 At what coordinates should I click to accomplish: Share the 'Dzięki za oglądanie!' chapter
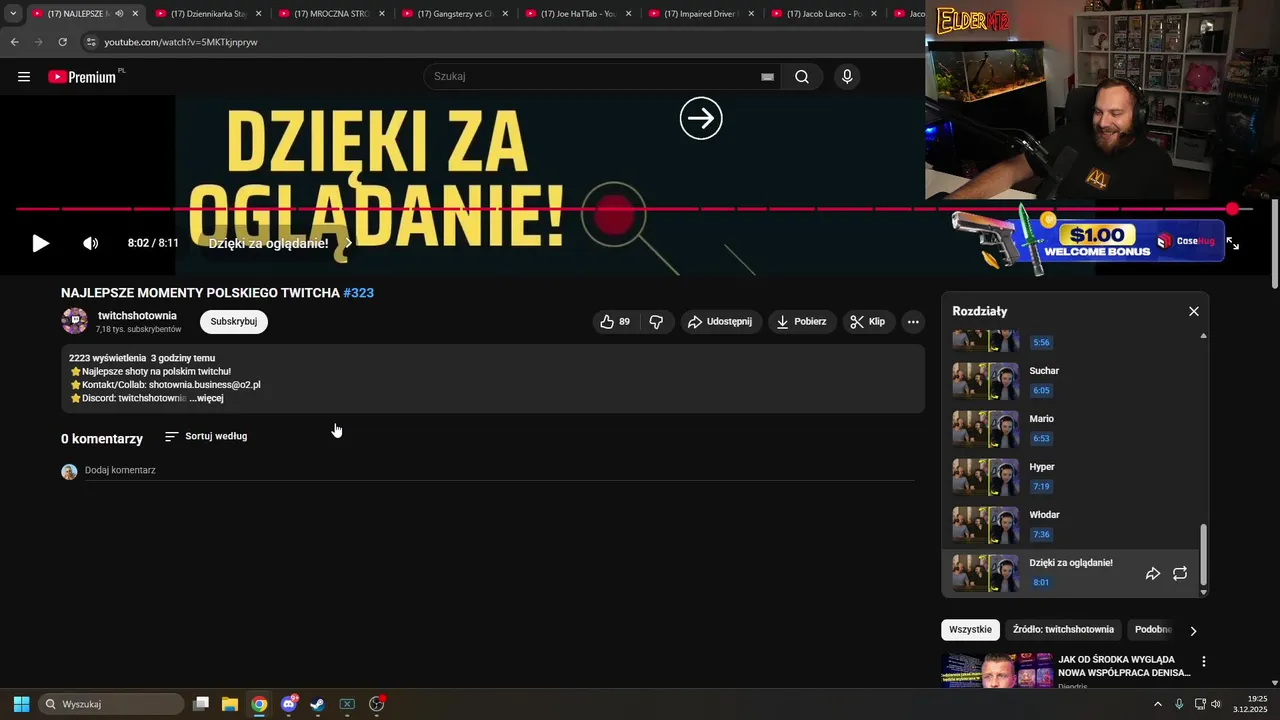[x=1153, y=573]
